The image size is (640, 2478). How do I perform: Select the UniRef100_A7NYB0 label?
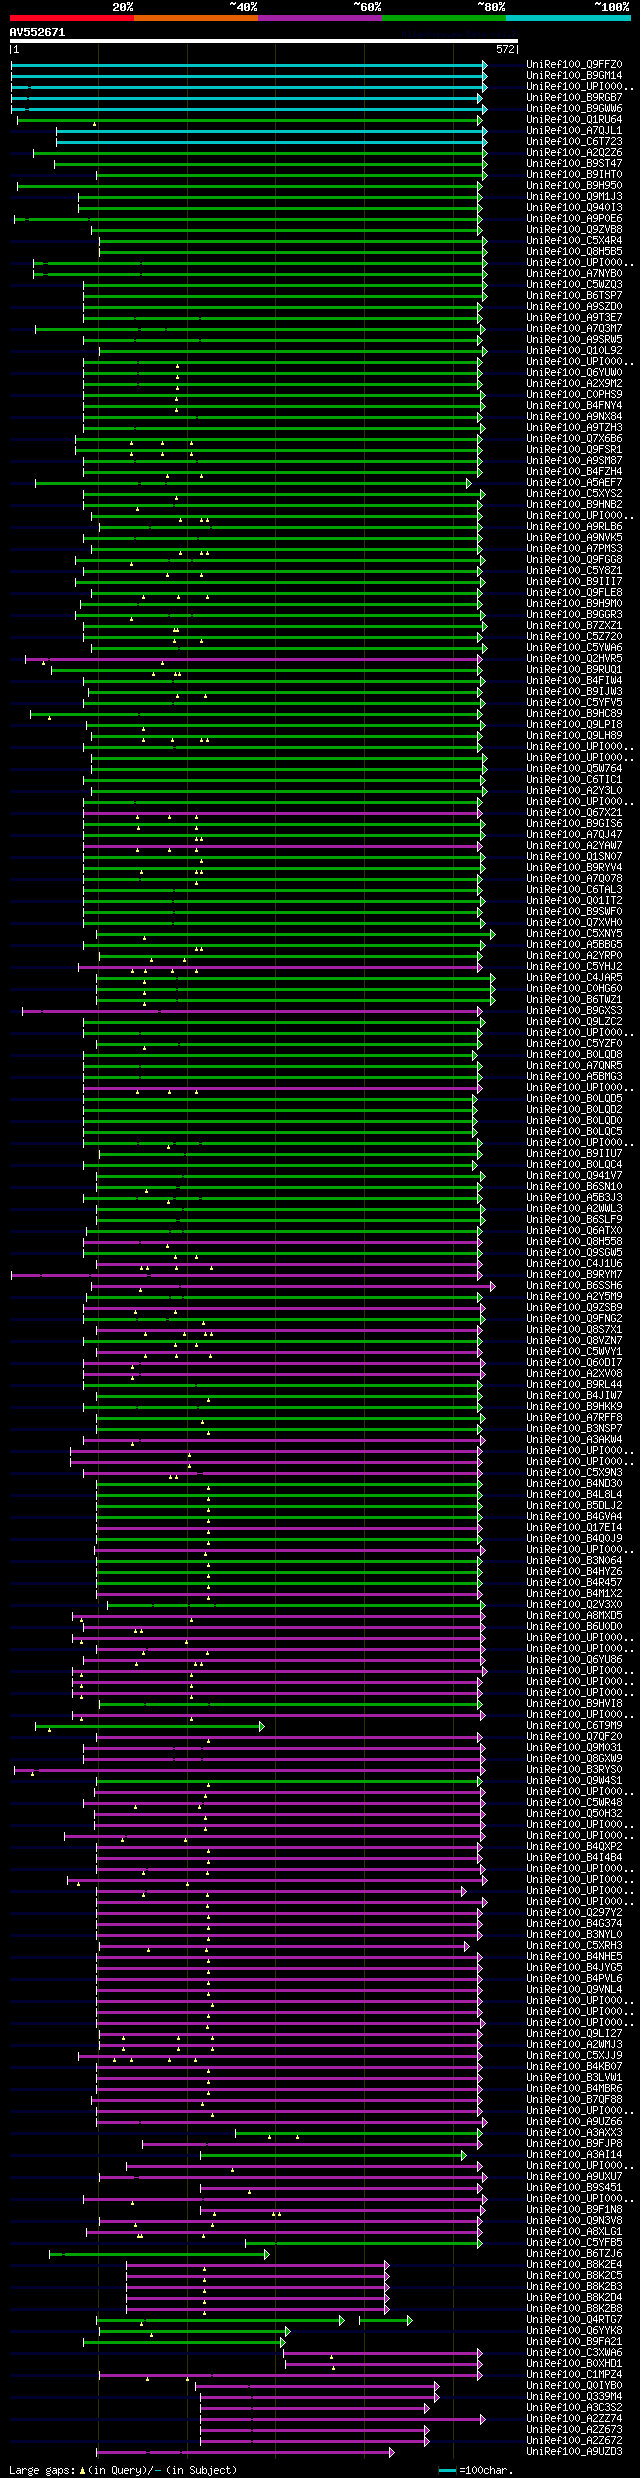click(574, 274)
